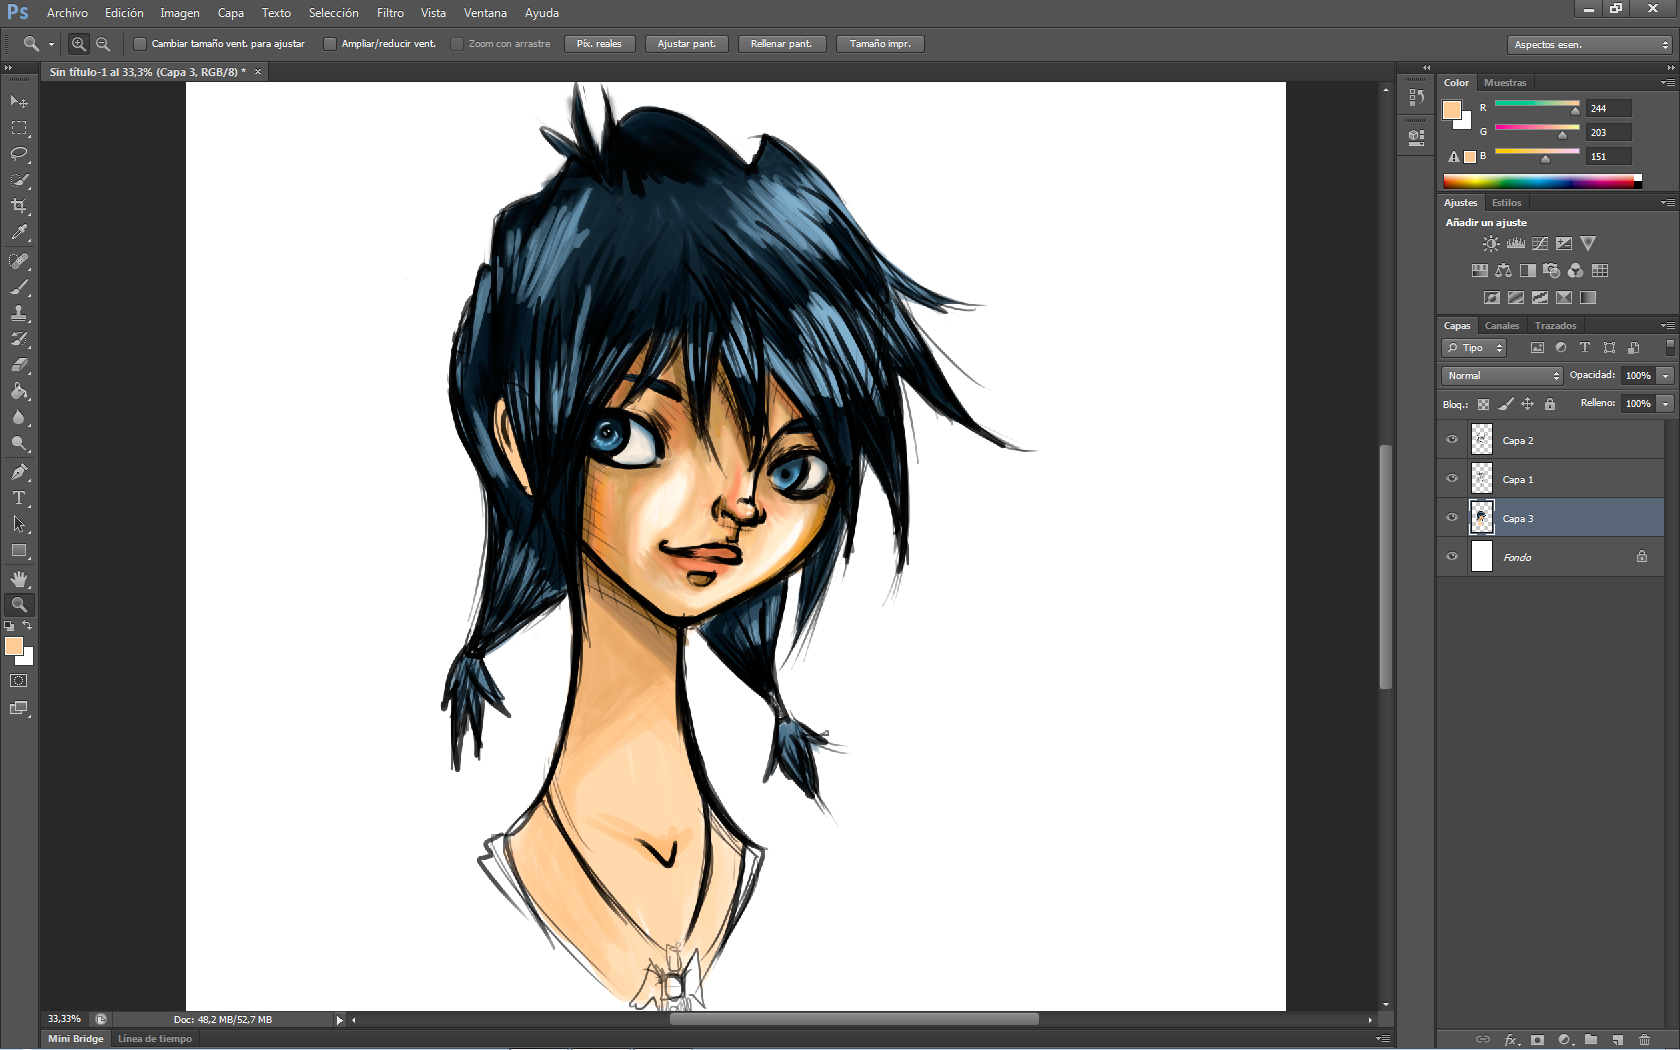This screenshot has height=1050, width=1680.
Task: Click the foreground color swatch in Color panel
Action: click(1451, 110)
